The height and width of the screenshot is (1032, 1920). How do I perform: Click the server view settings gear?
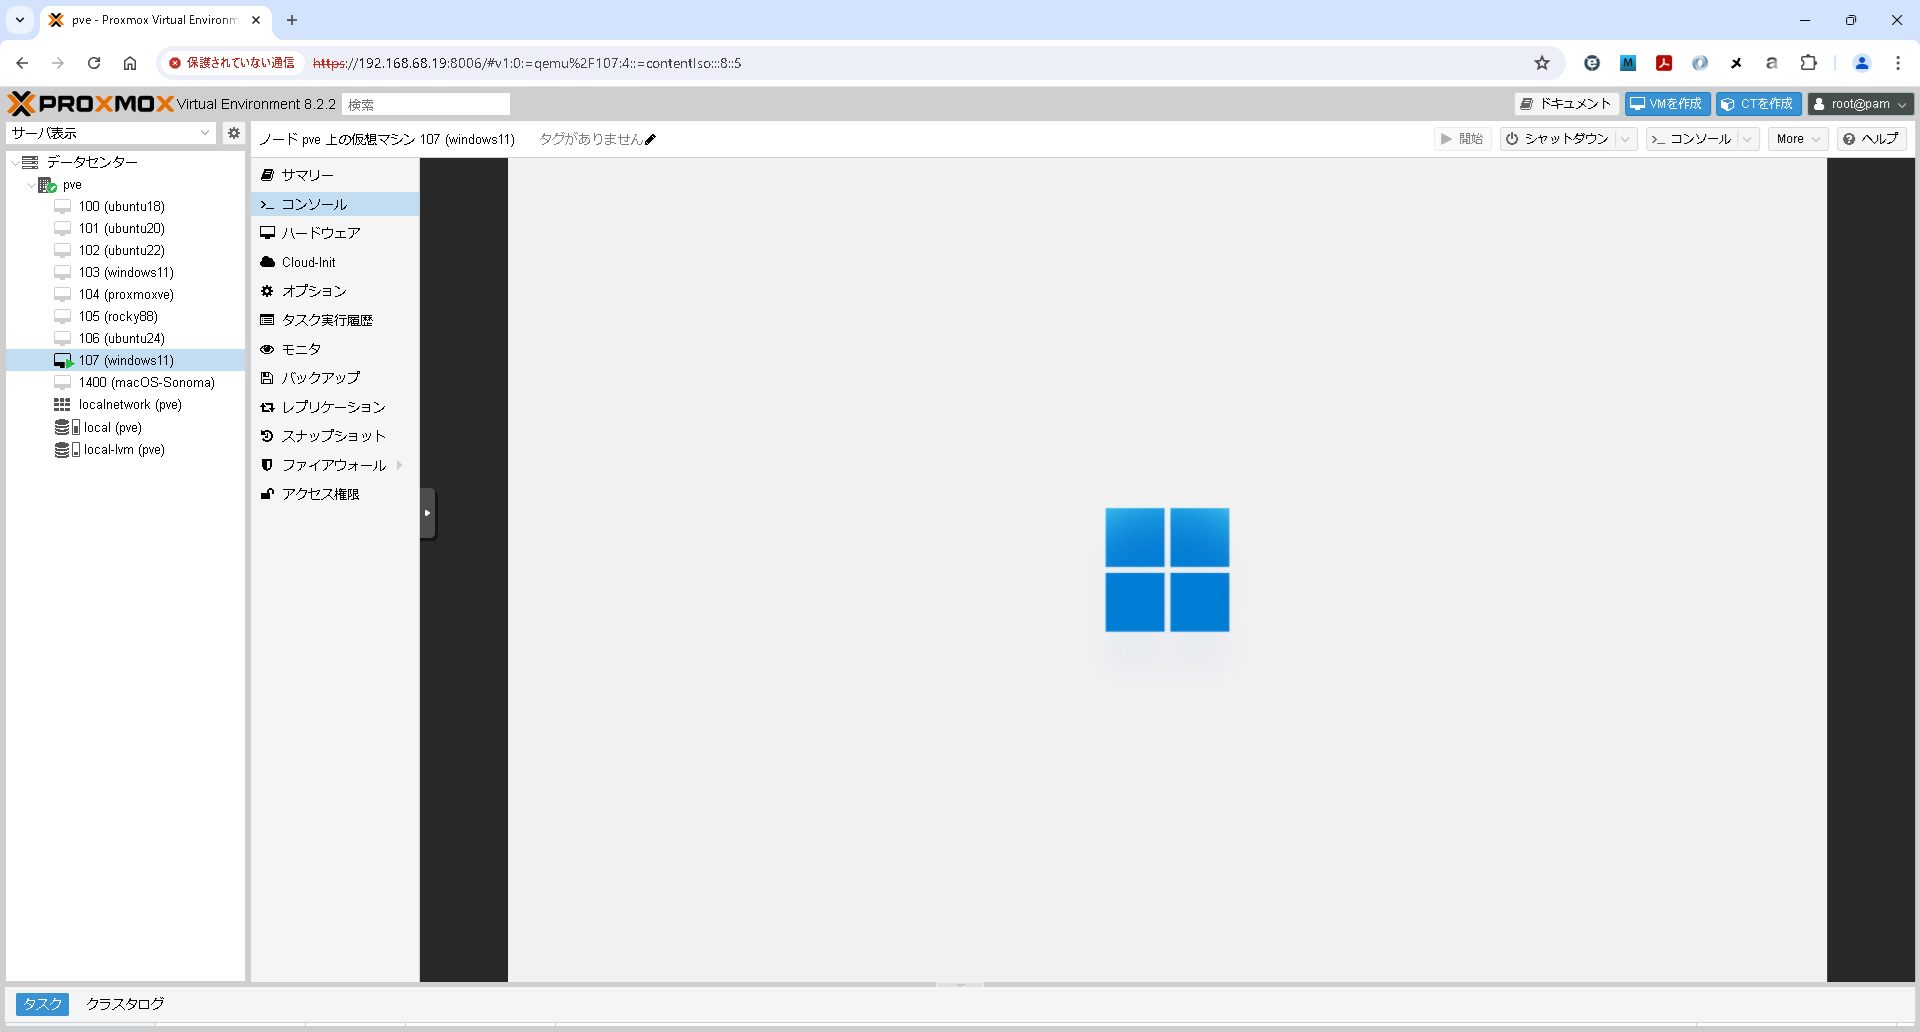(234, 132)
